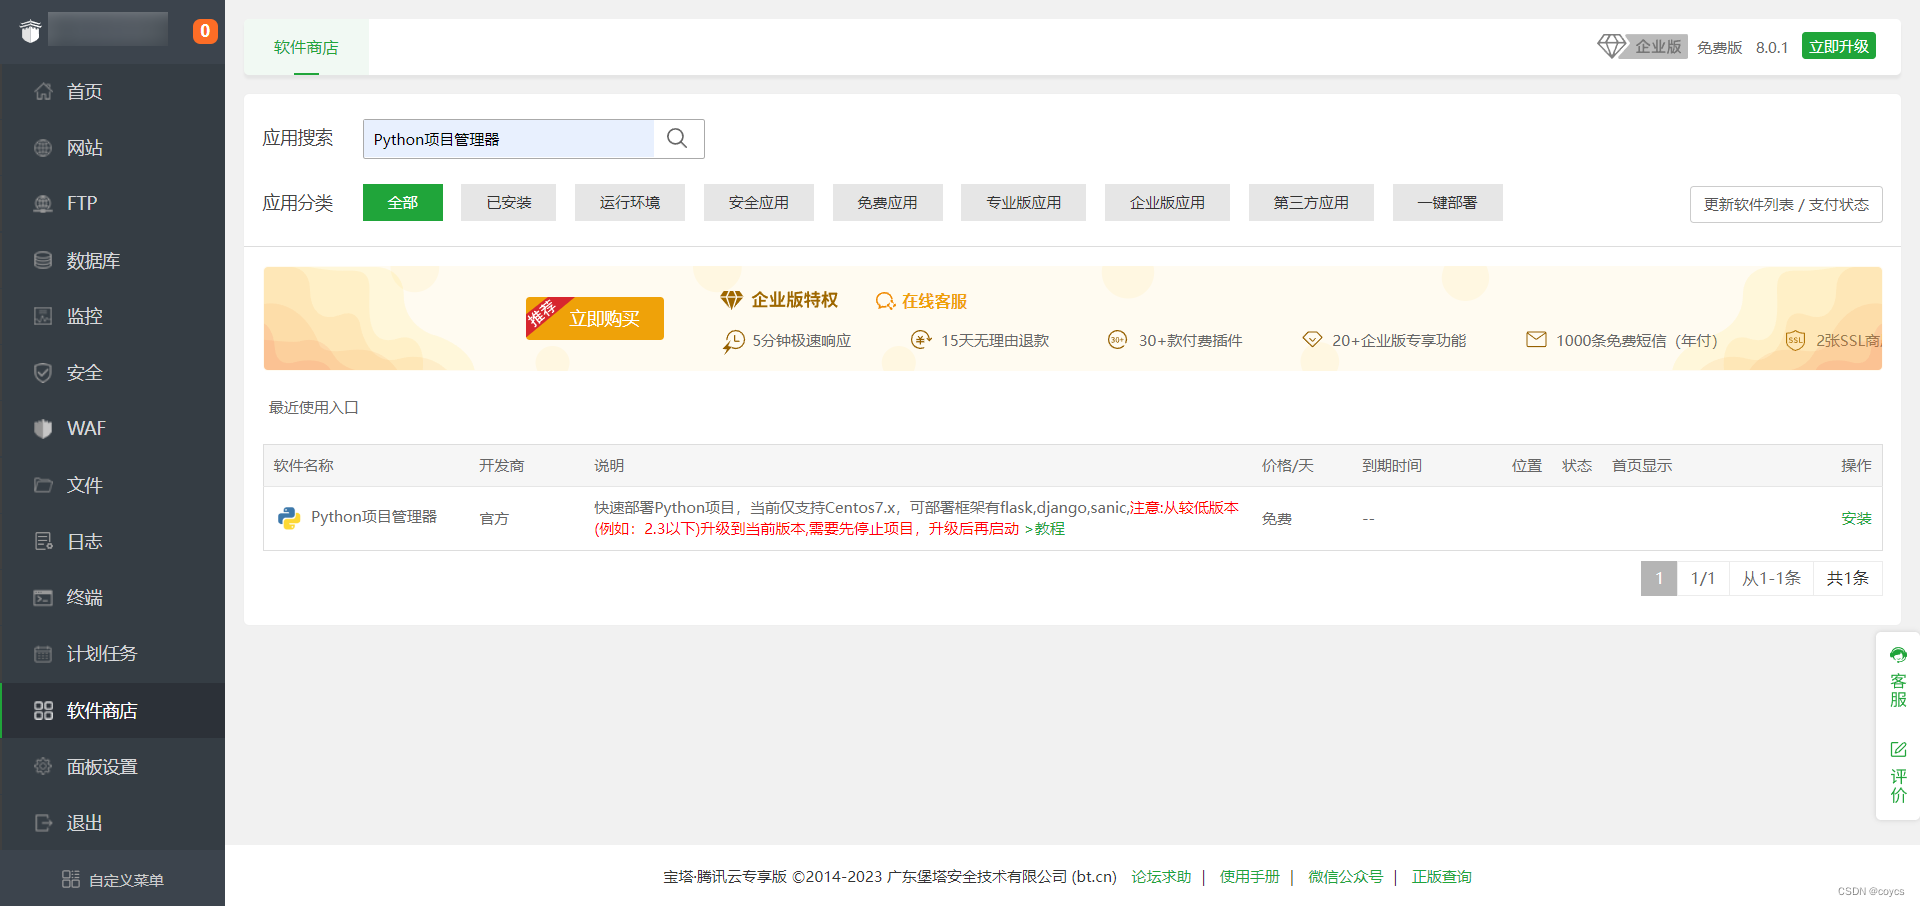Click the review edit icon 评价
This screenshot has height=906, width=1920.
click(1898, 749)
